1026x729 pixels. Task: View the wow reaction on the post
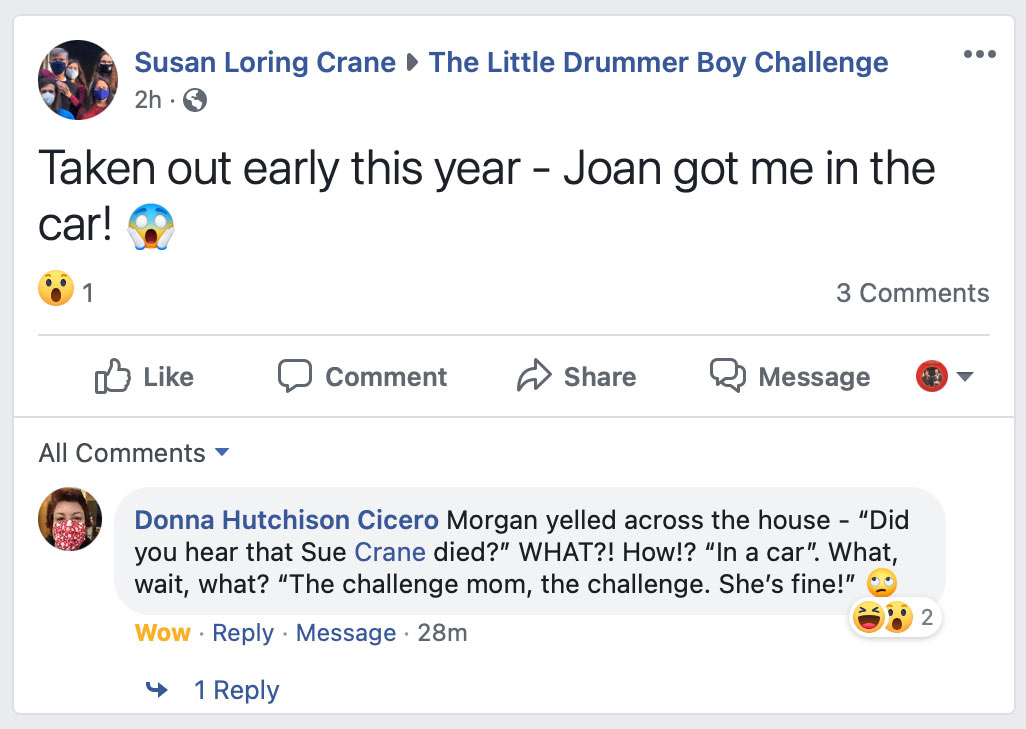click(56, 291)
